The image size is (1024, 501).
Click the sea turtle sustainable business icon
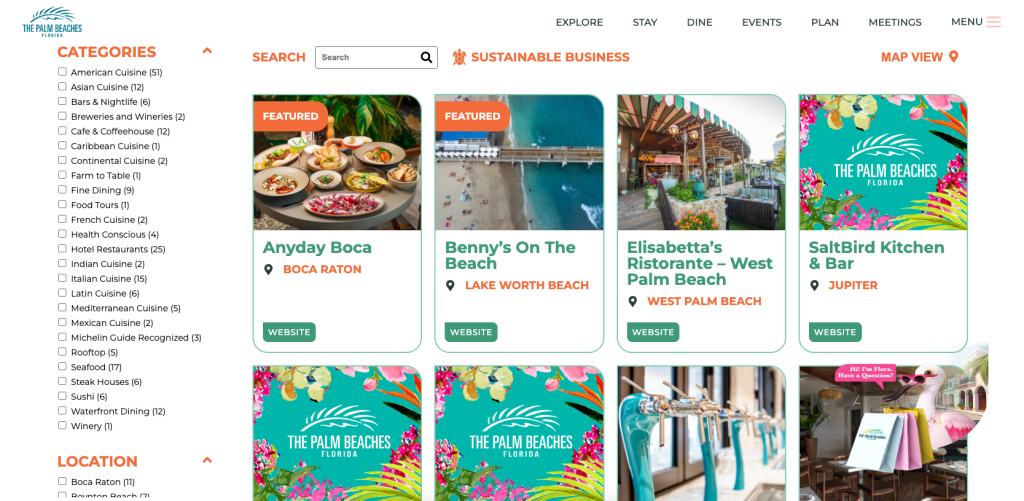coord(460,57)
